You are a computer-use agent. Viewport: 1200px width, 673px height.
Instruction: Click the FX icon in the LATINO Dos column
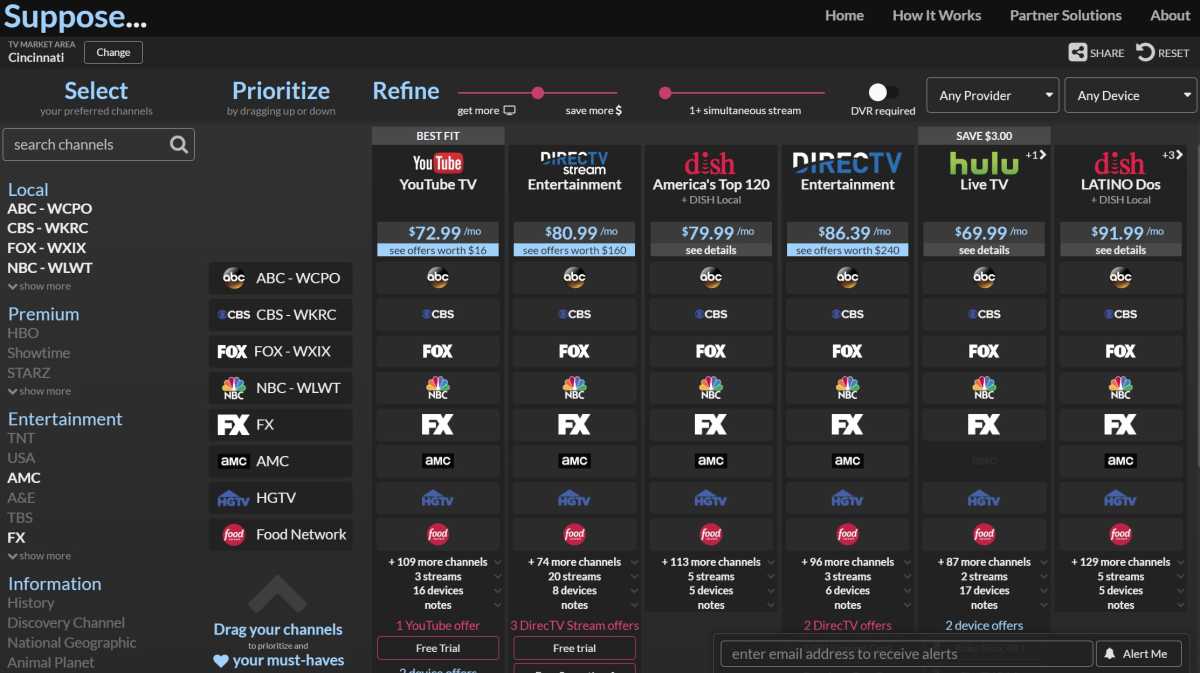pyautogui.click(x=1120, y=425)
